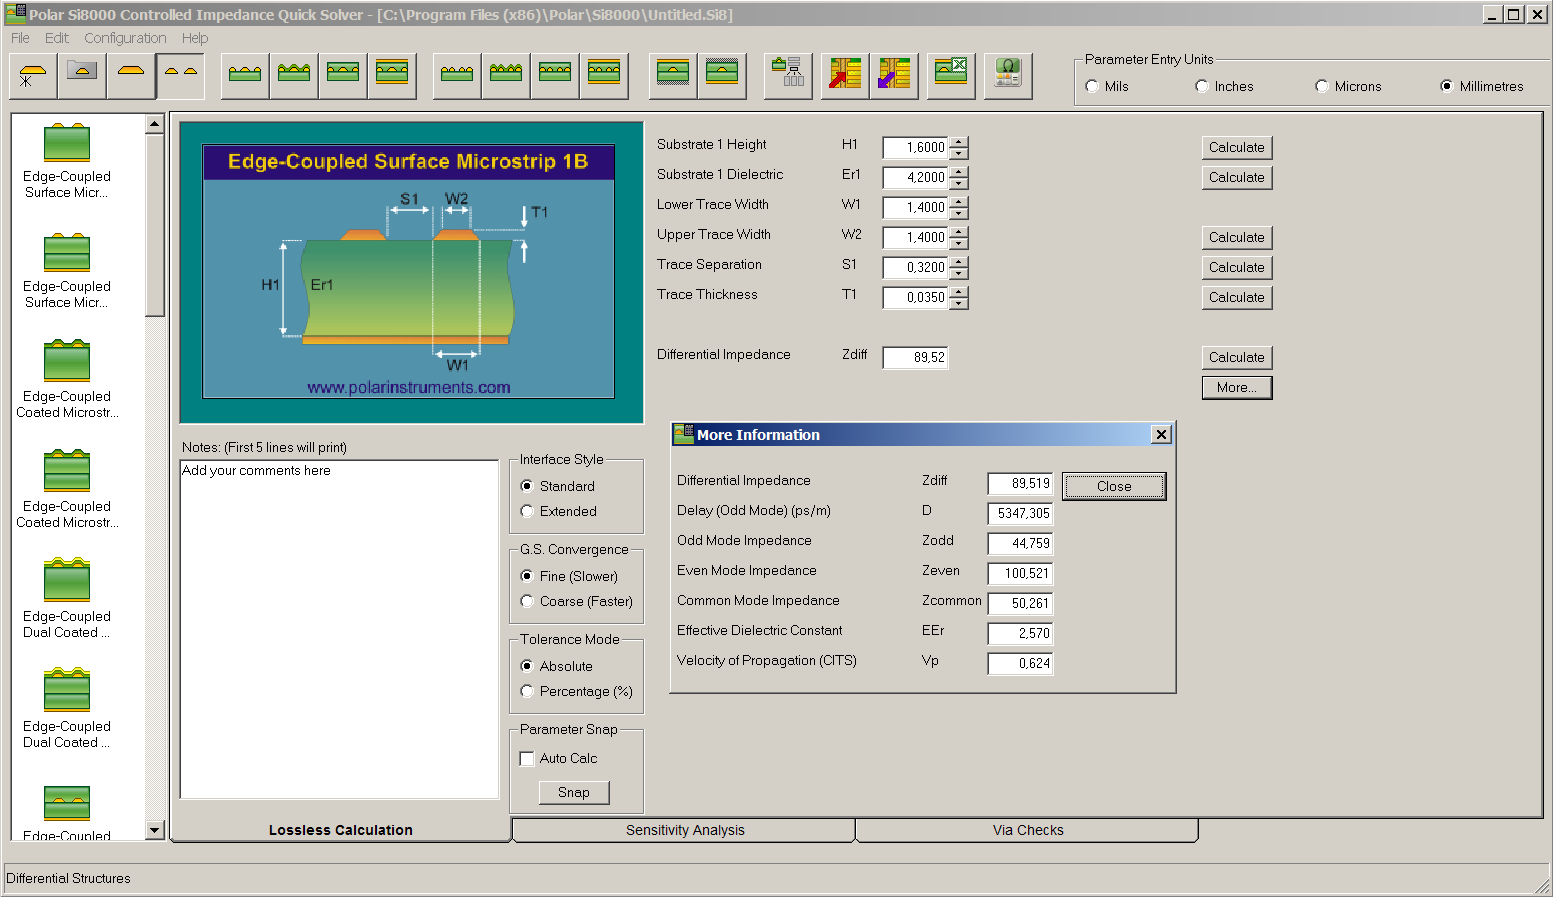Click the structure list scrollbar up arrow
Image resolution: width=1553 pixels, height=897 pixels.
tap(154, 124)
